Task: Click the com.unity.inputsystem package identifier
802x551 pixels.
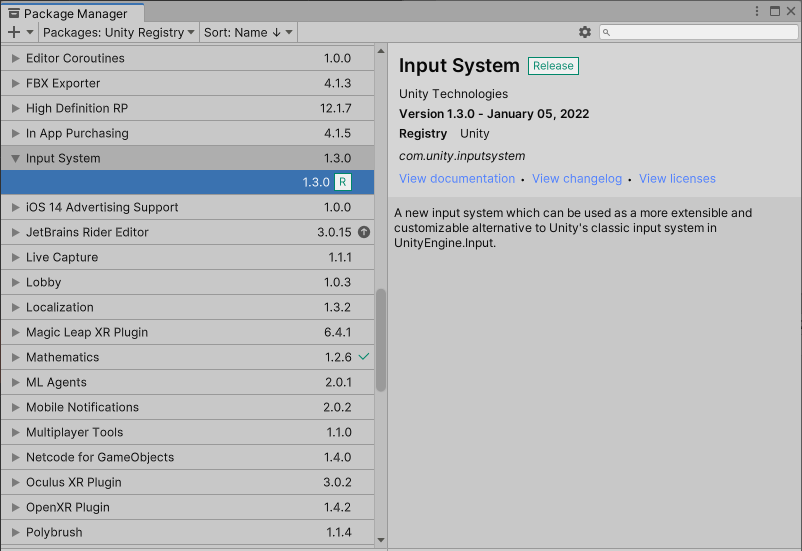Action: pyautogui.click(x=462, y=156)
